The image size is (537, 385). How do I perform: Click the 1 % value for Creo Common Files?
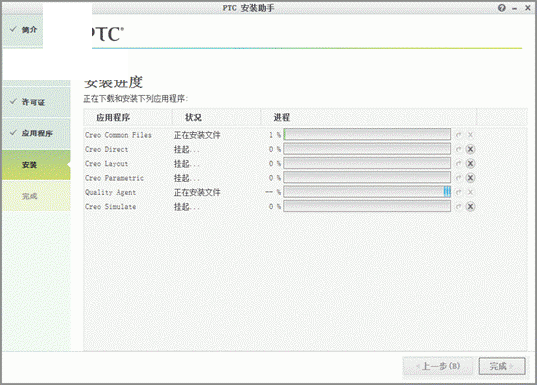tap(275, 135)
